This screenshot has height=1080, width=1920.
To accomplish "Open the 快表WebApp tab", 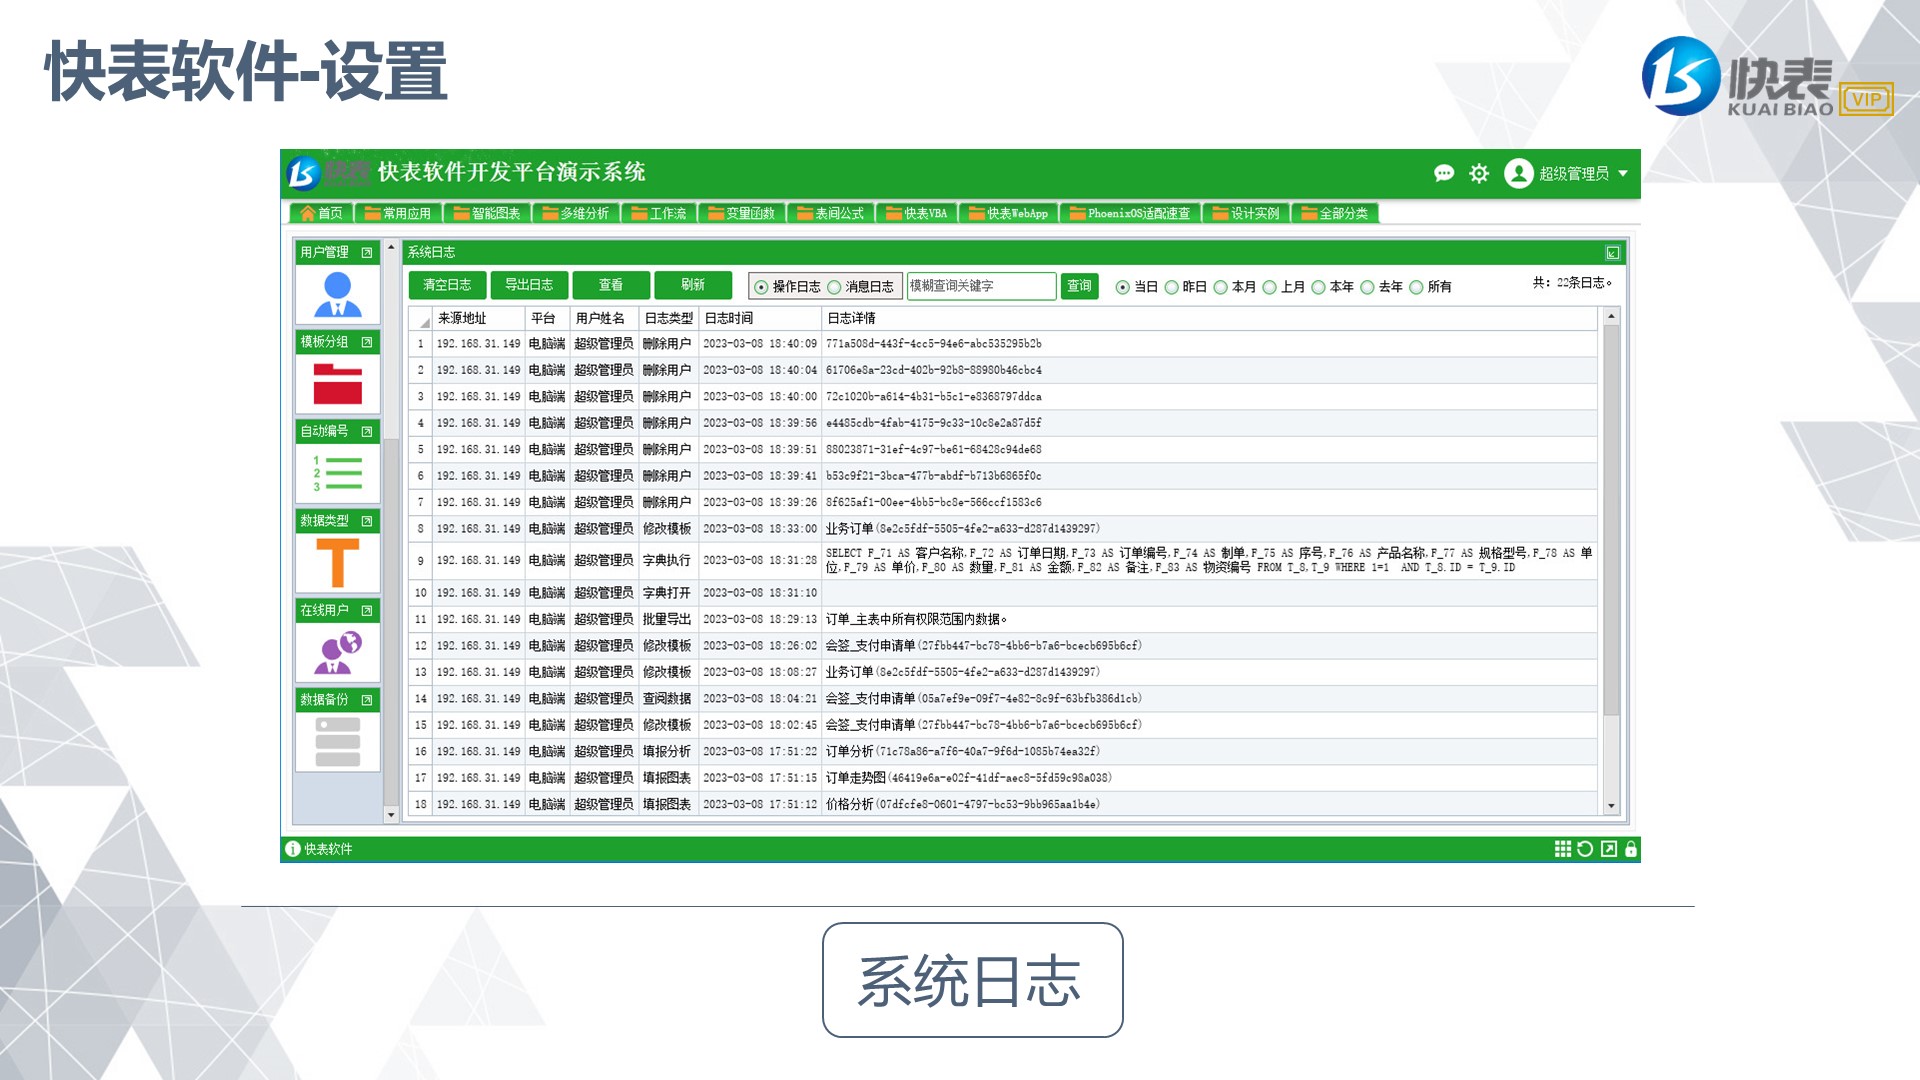I will pos(1009,213).
